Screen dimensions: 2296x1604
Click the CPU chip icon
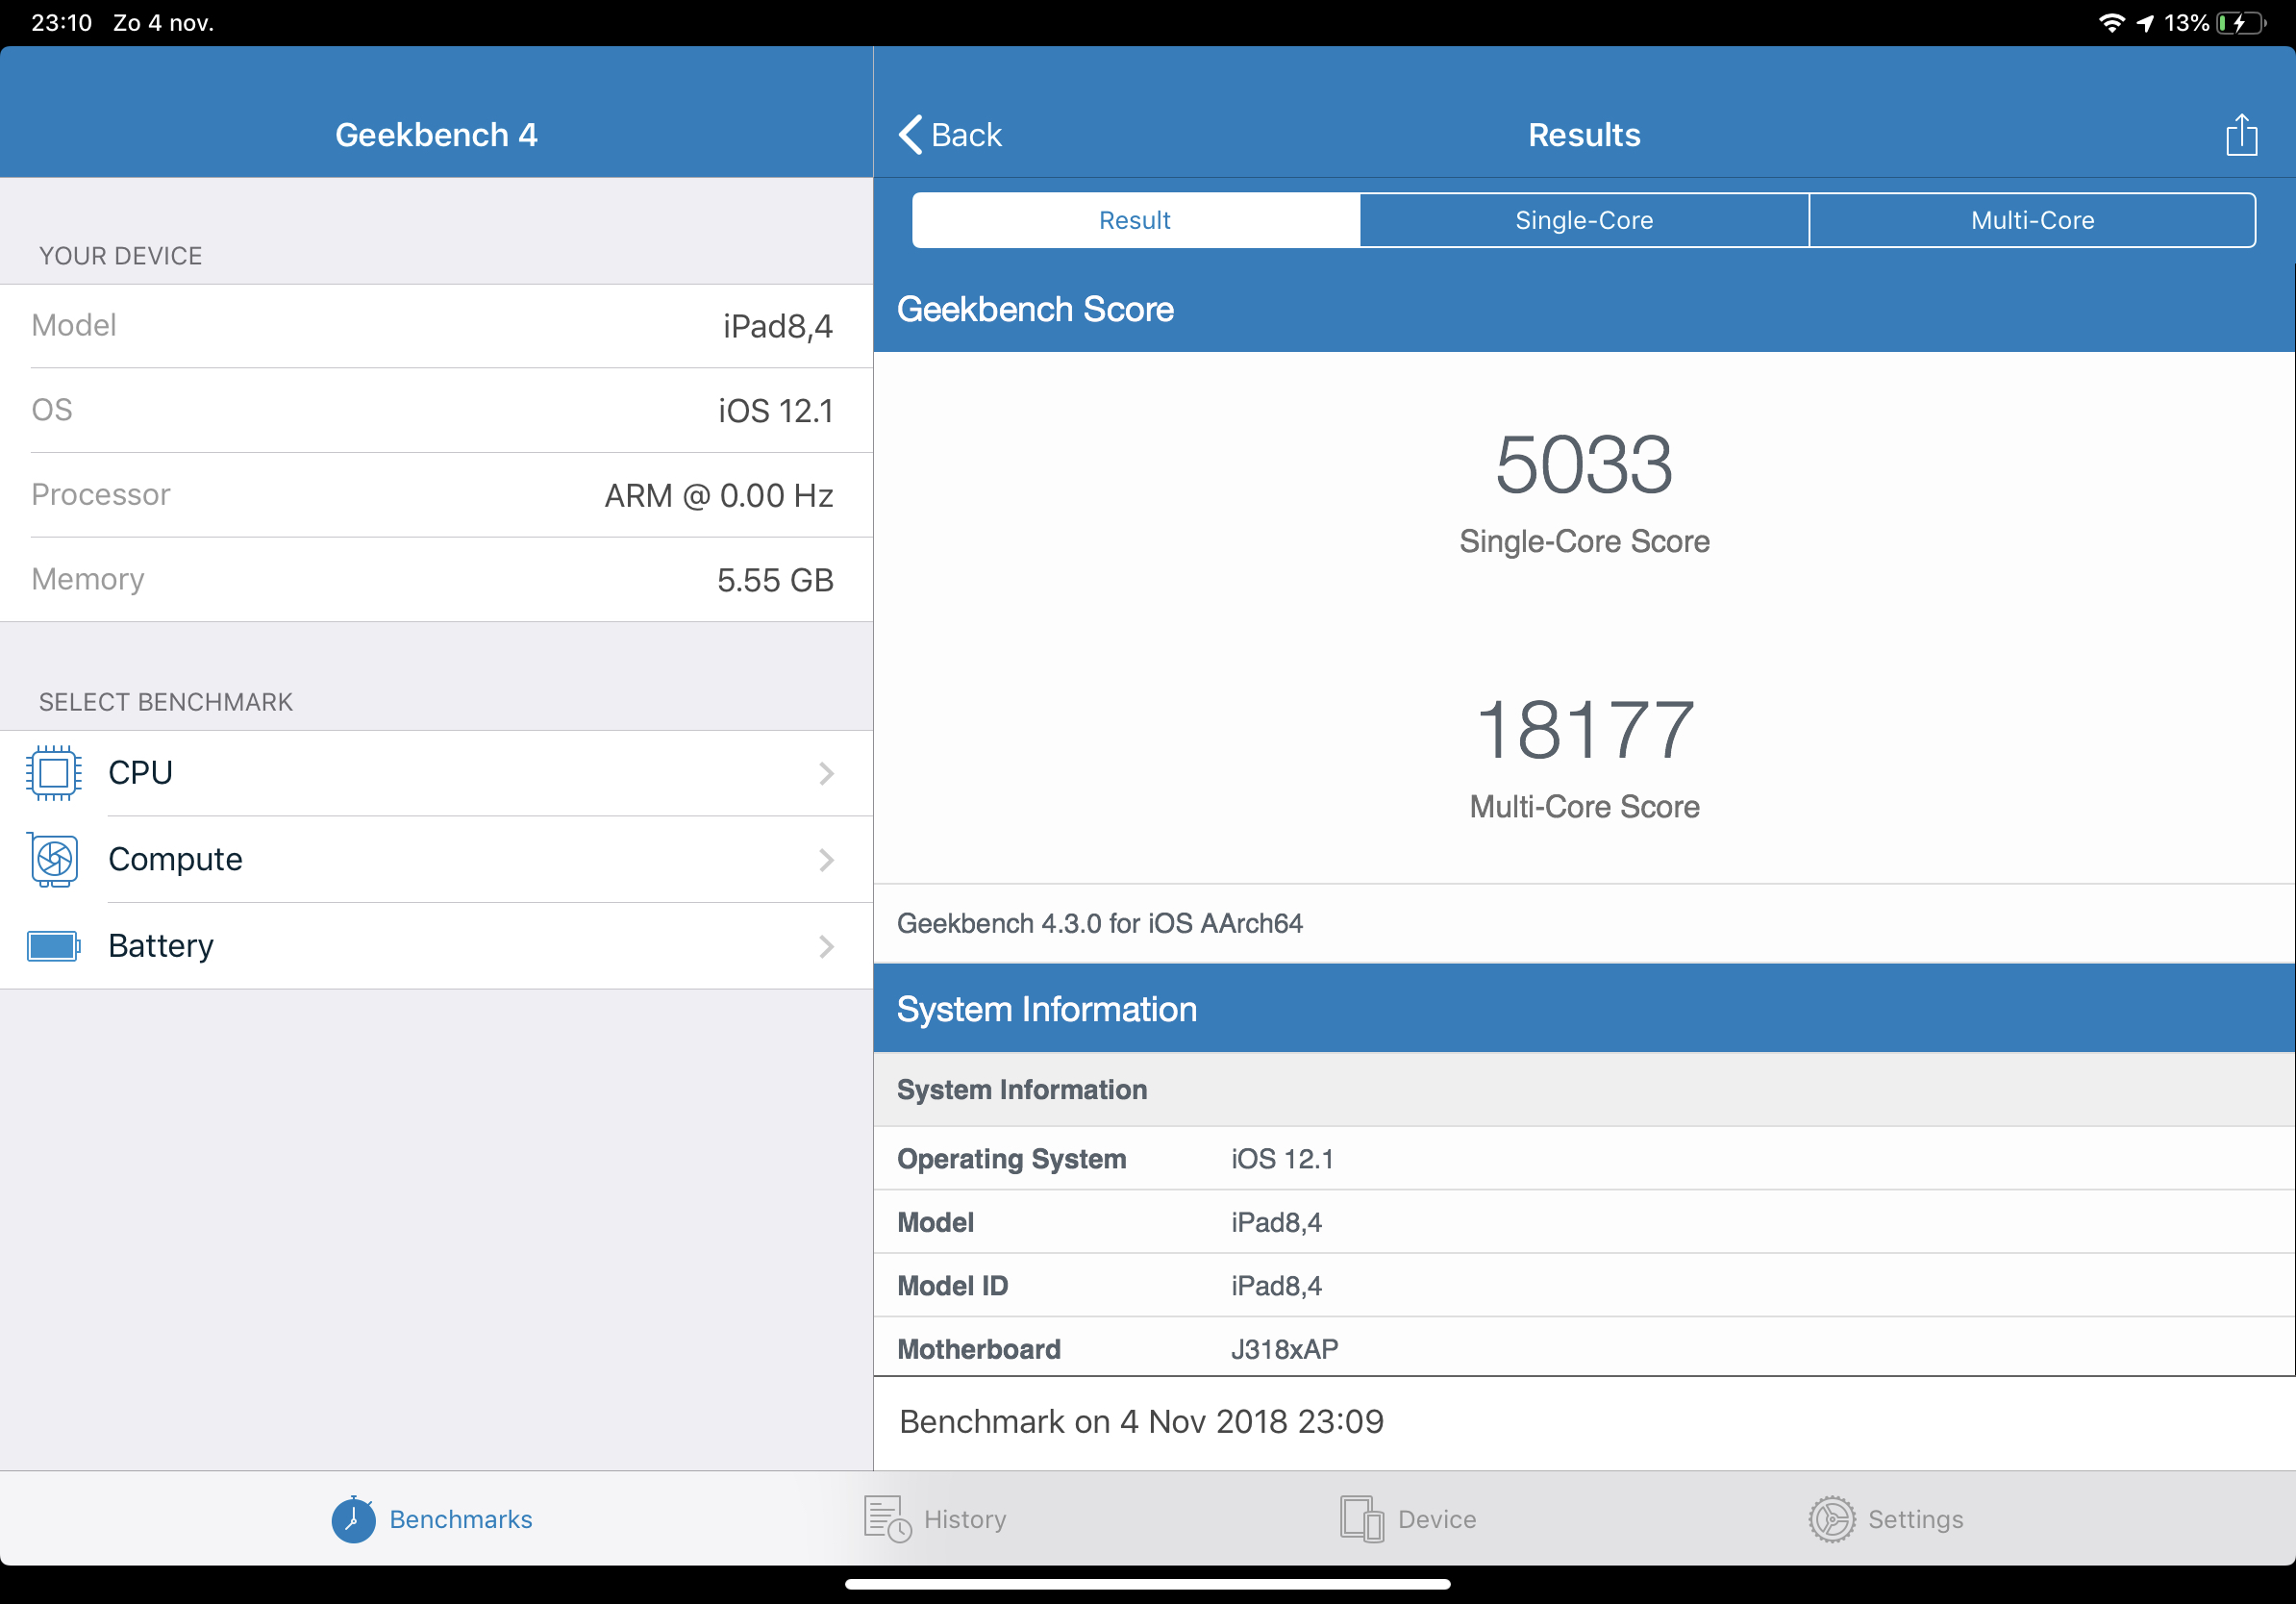coord(53,773)
